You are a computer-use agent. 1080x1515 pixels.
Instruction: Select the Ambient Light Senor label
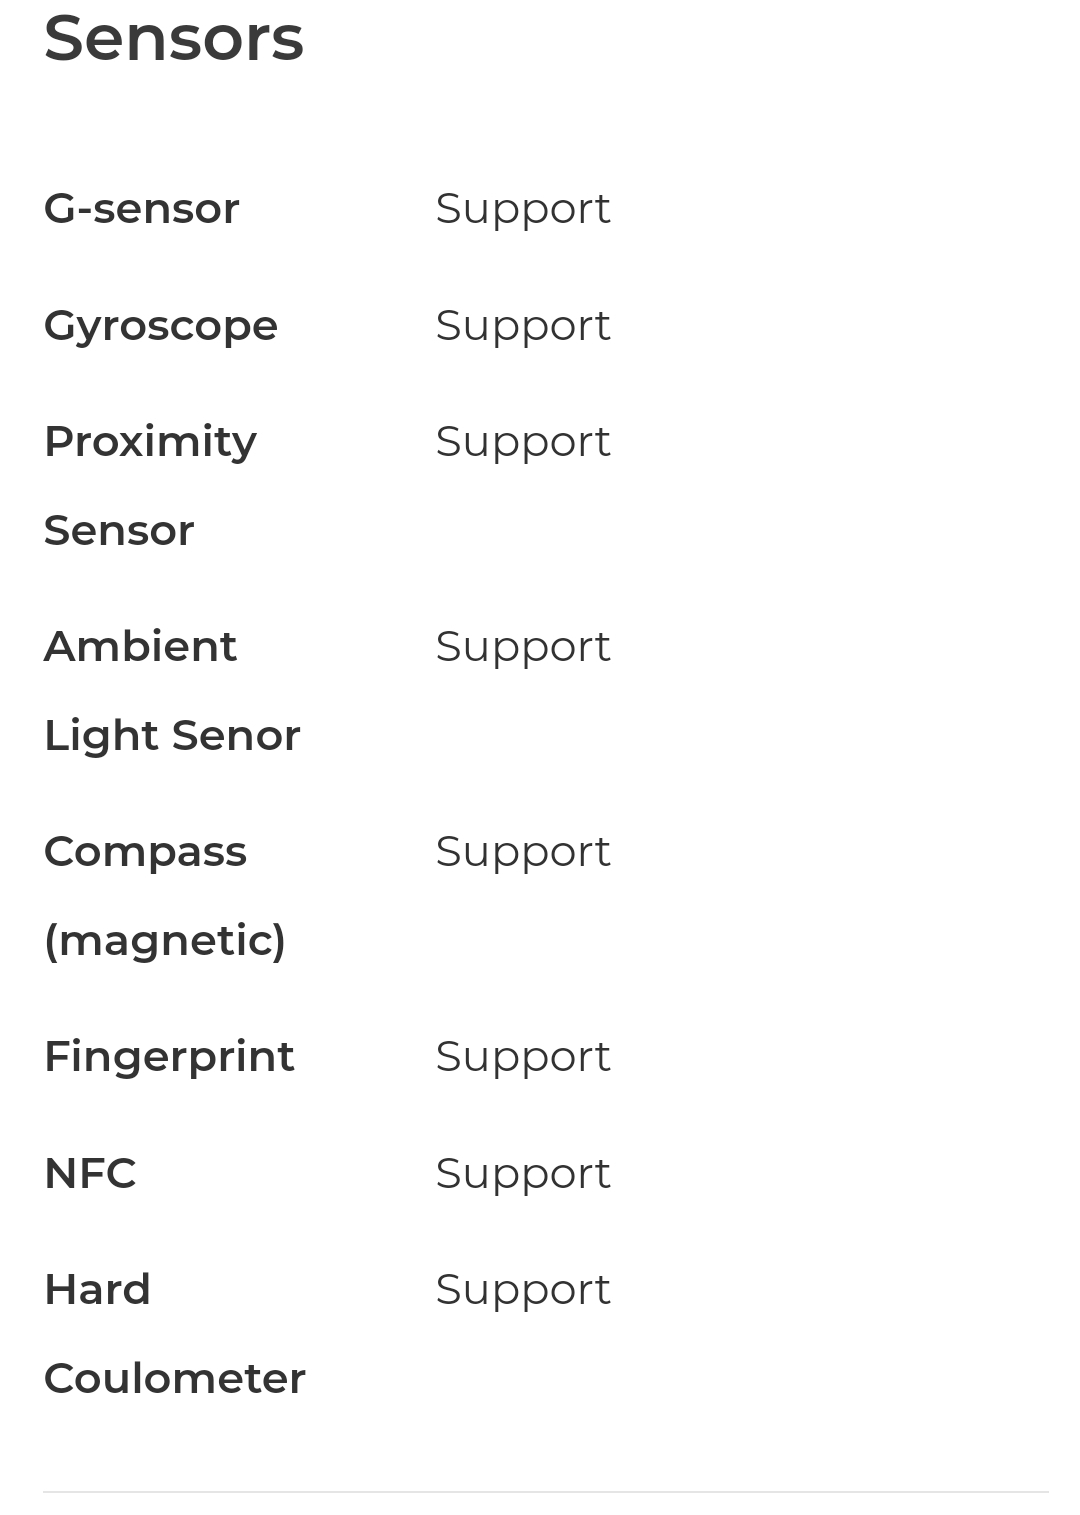tap(172, 691)
